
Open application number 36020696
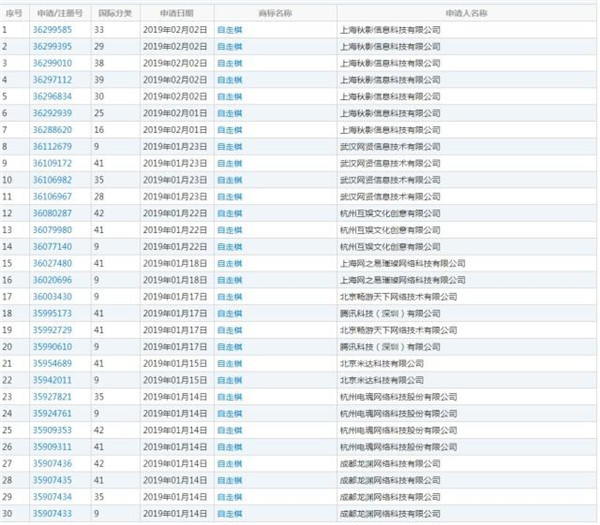(x=52, y=280)
